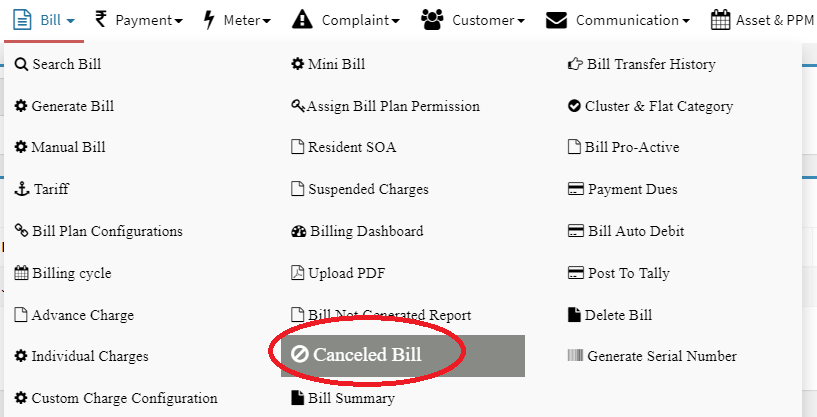817x417 pixels.
Task: Open the Bill Summary menu item
Action: 350,398
